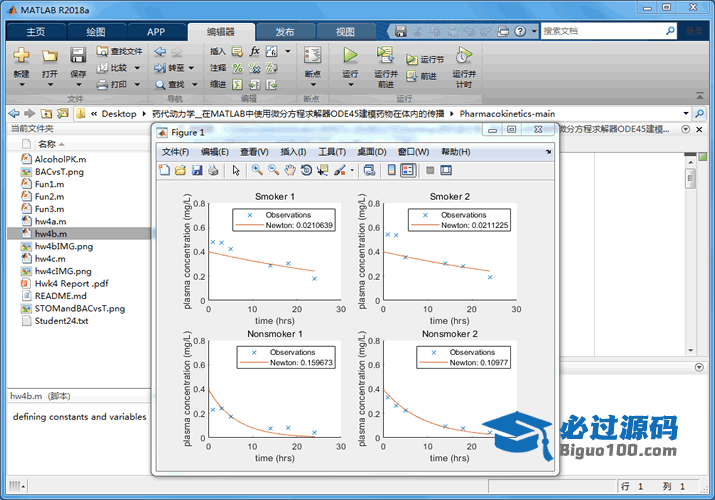715x500 pixels.
Task: Expand the Go To dropdown arrow
Action: (x=191, y=68)
